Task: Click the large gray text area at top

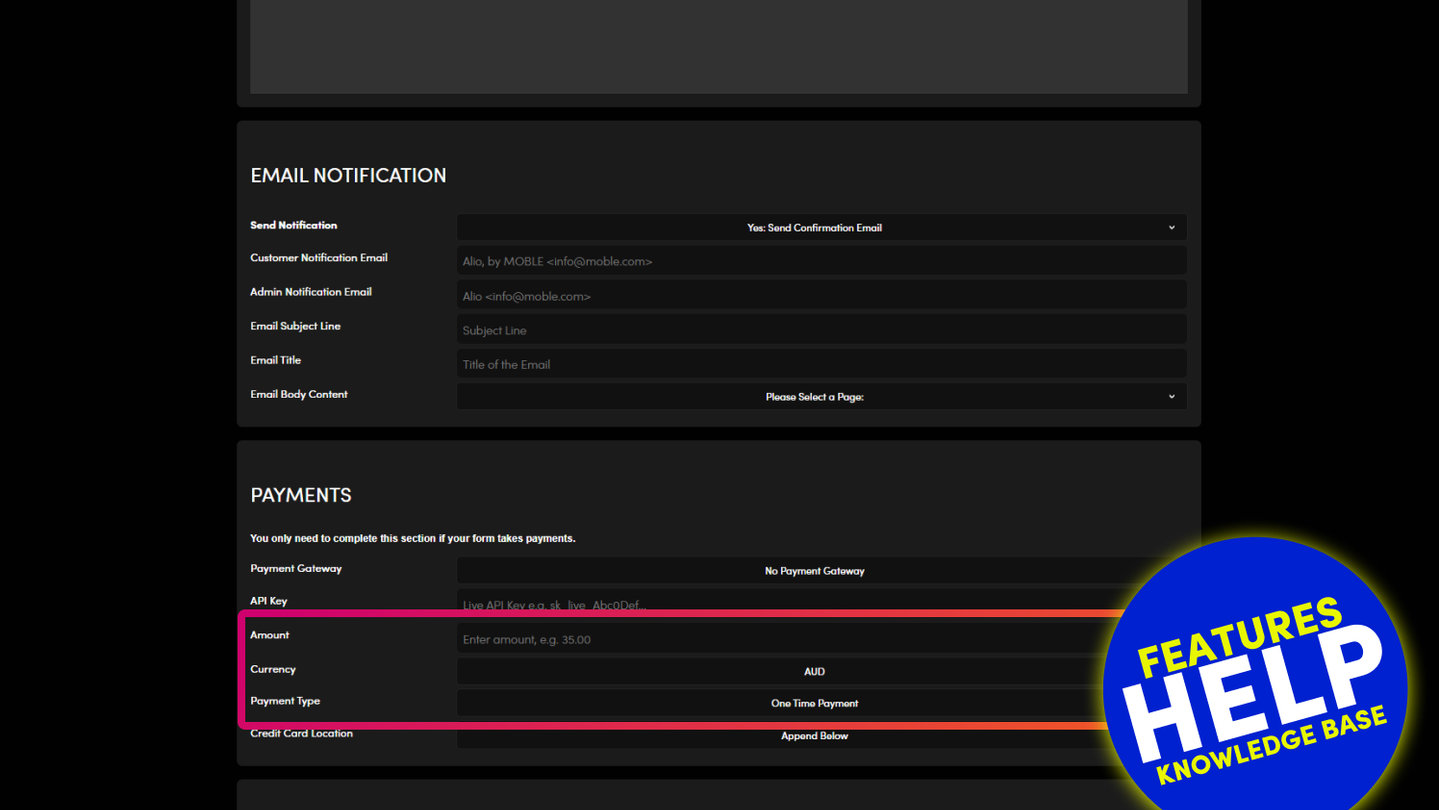Action: click(x=718, y=47)
